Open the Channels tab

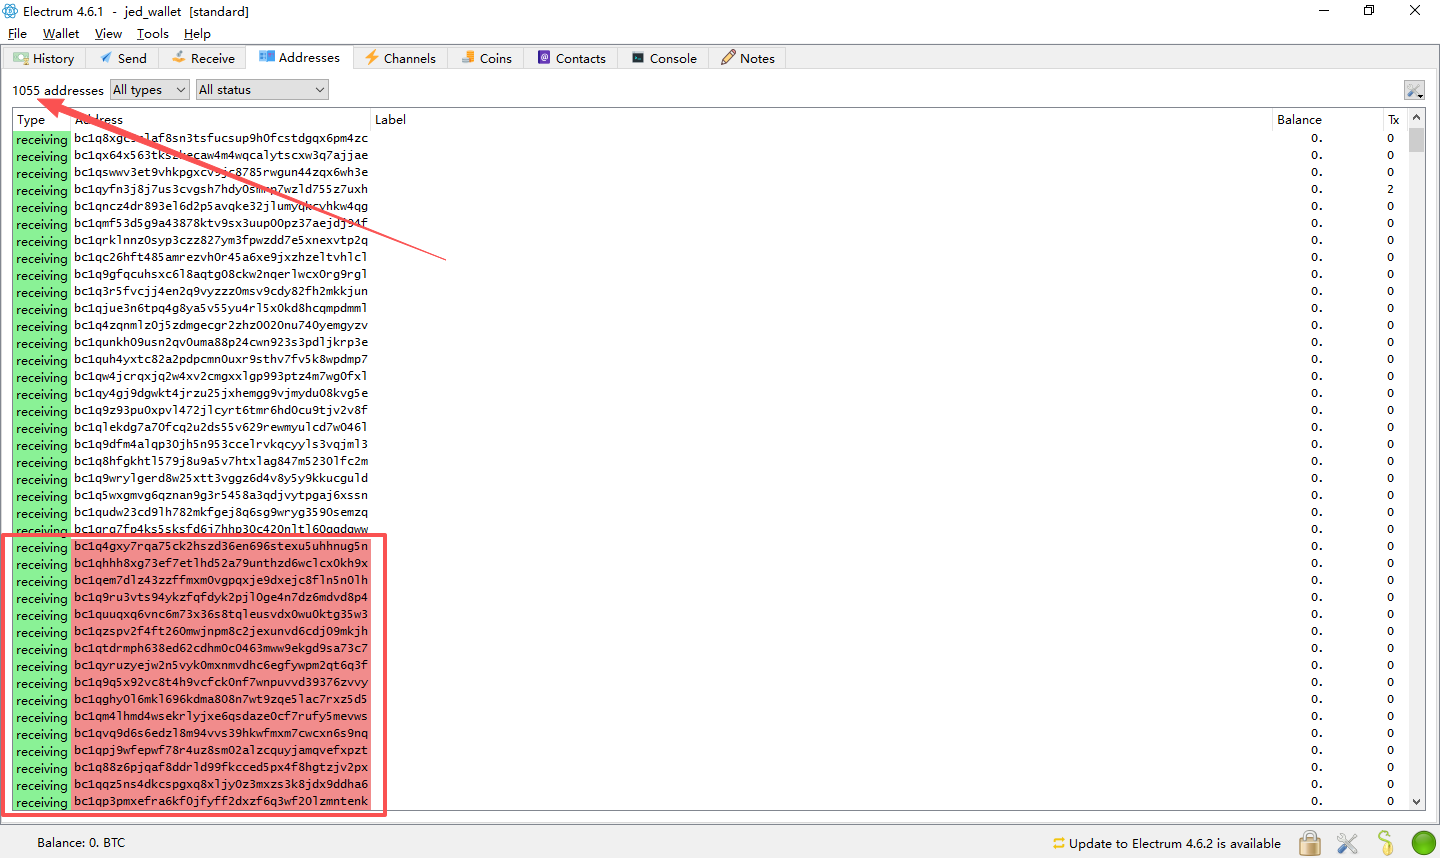tap(401, 58)
